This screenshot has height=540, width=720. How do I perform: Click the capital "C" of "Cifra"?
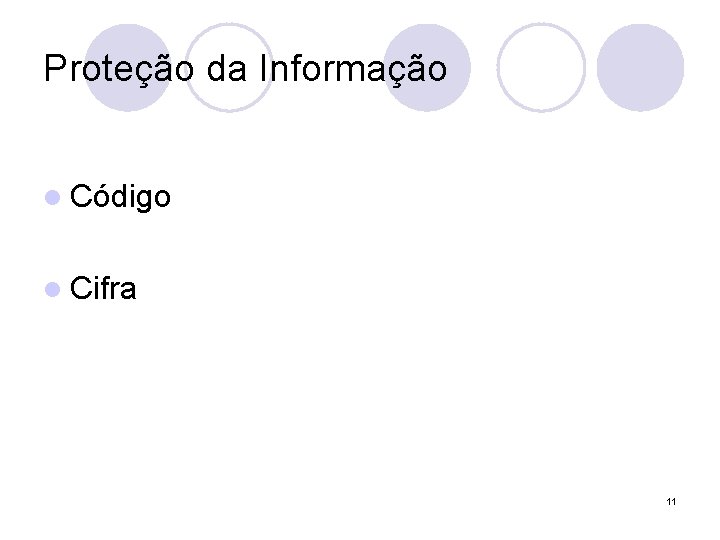[83, 289]
